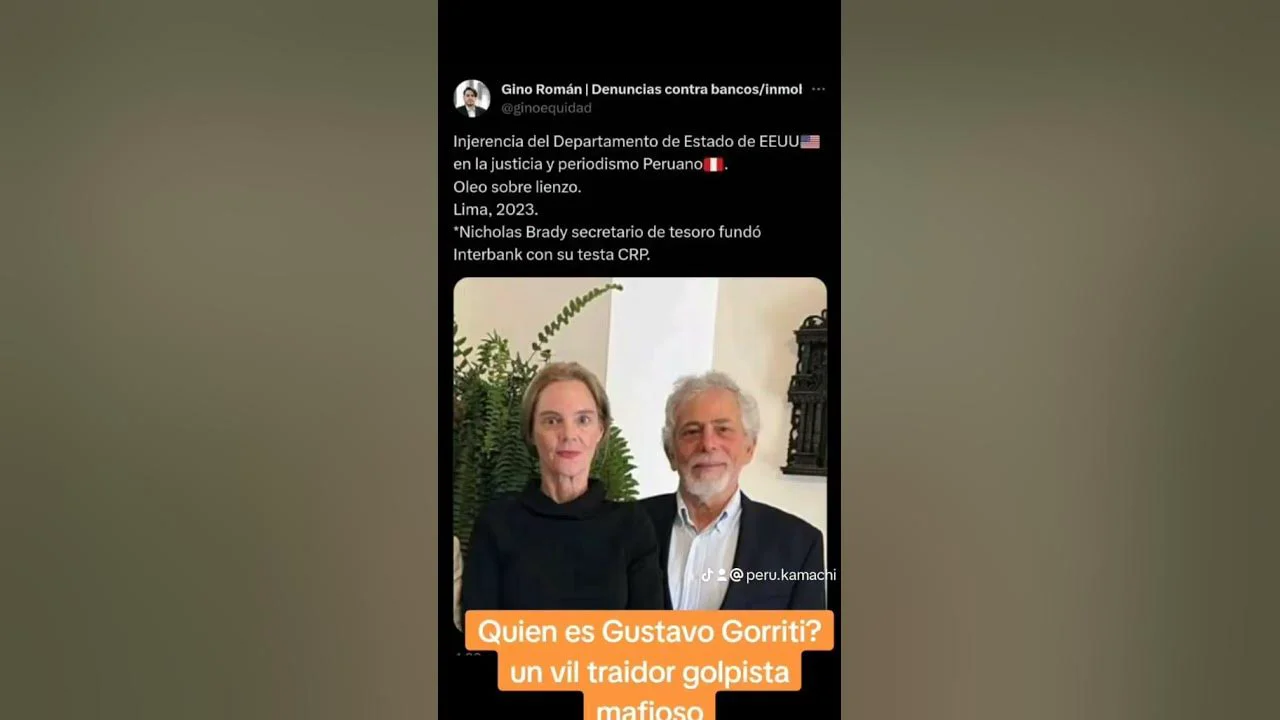Open the @ginoequidad handle
The image size is (1280, 720).
546,108
